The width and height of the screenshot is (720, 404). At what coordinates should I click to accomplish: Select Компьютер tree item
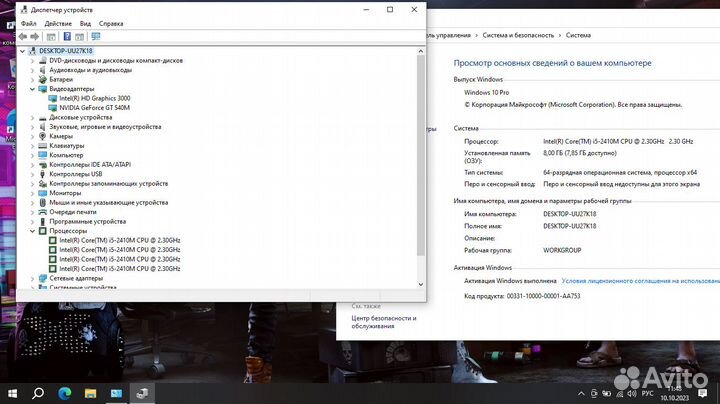tap(66, 155)
